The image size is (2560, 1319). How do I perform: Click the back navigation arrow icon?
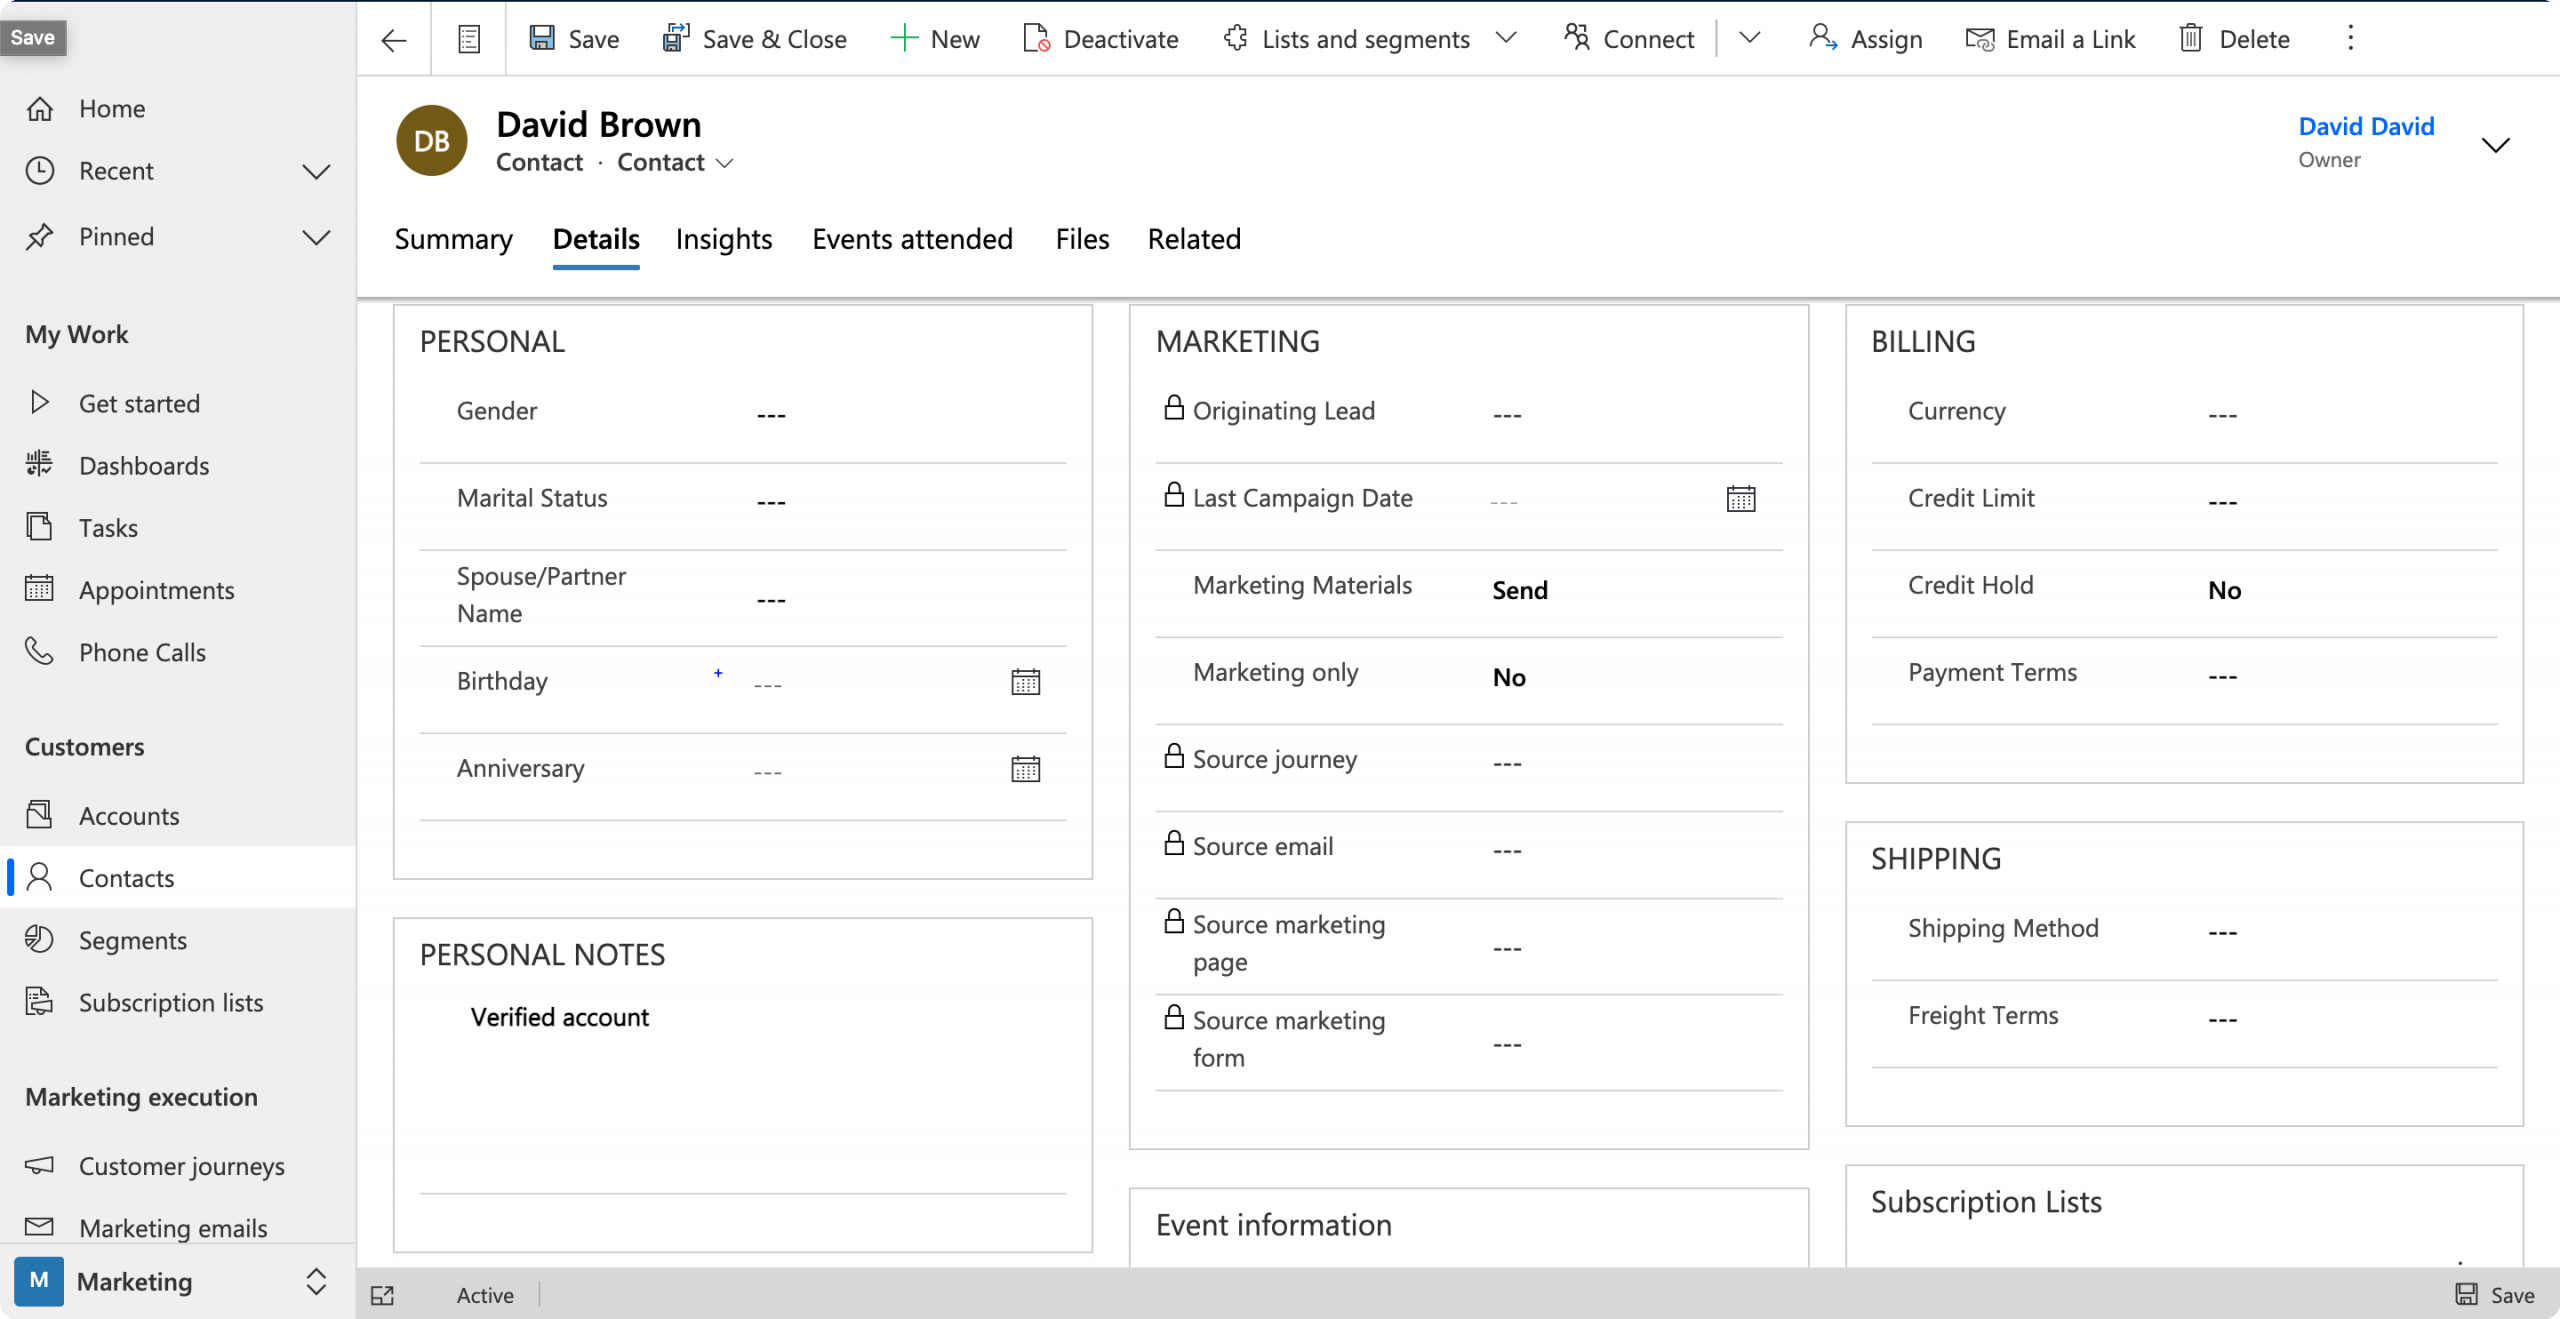pyautogui.click(x=392, y=39)
